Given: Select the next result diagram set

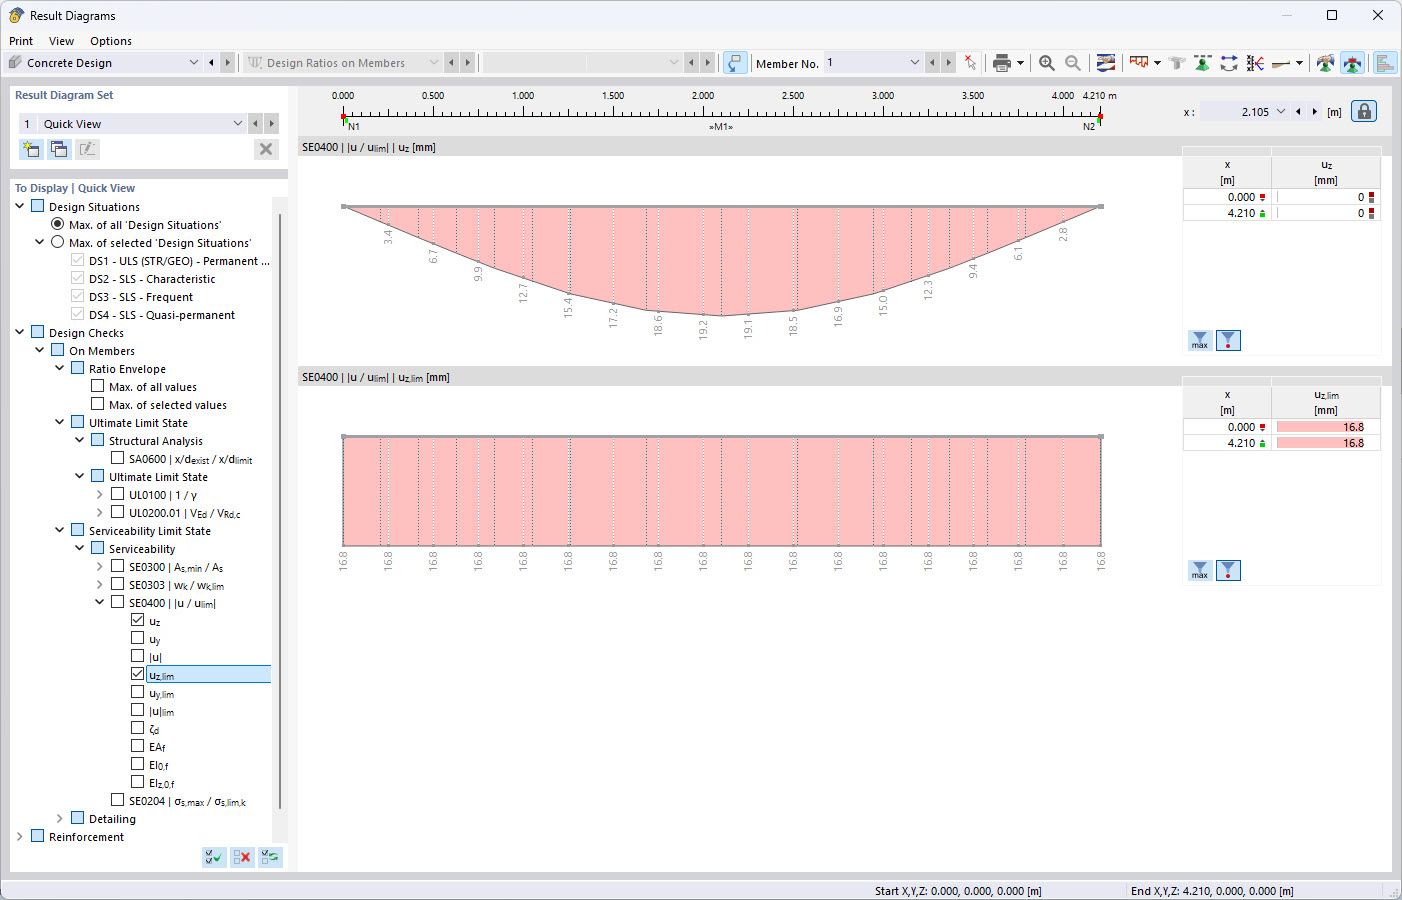Looking at the screenshot, I should [x=272, y=124].
